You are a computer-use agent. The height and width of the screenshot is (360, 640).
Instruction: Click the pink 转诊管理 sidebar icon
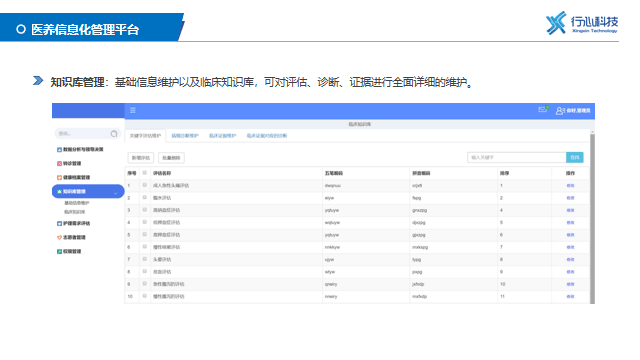coord(59,164)
